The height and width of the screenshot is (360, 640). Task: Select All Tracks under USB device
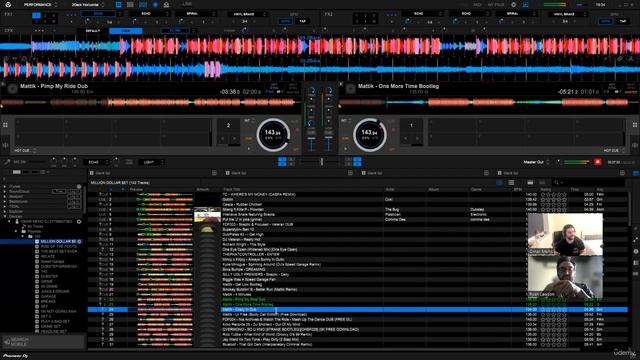(35, 227)
